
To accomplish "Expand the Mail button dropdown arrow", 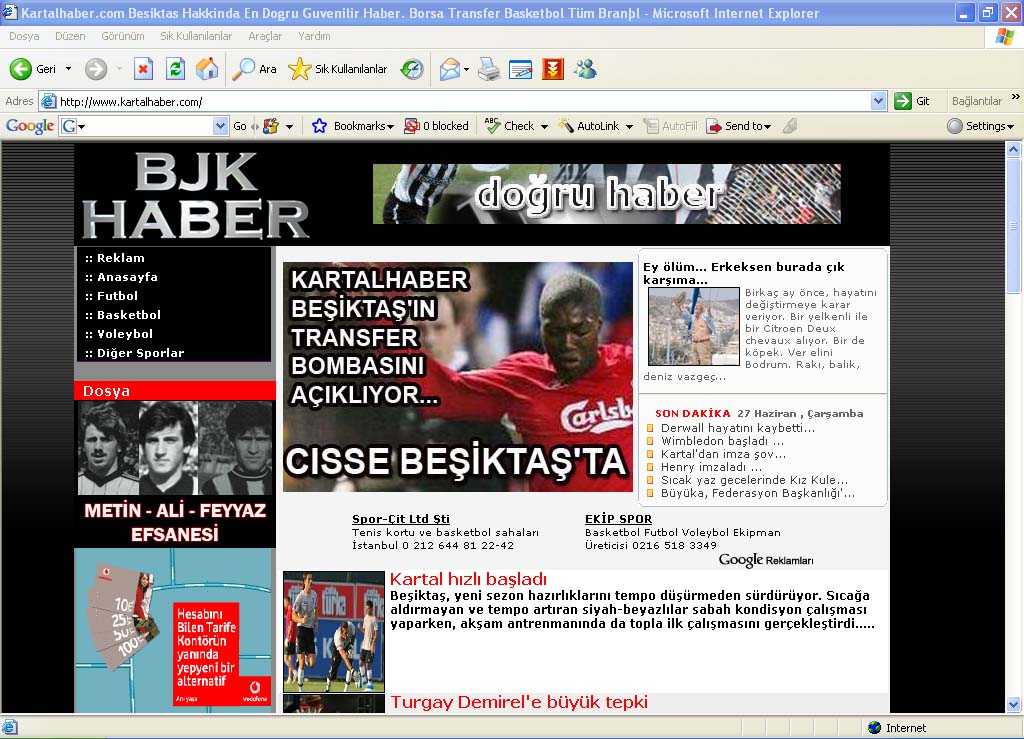I will coord(466,69).
